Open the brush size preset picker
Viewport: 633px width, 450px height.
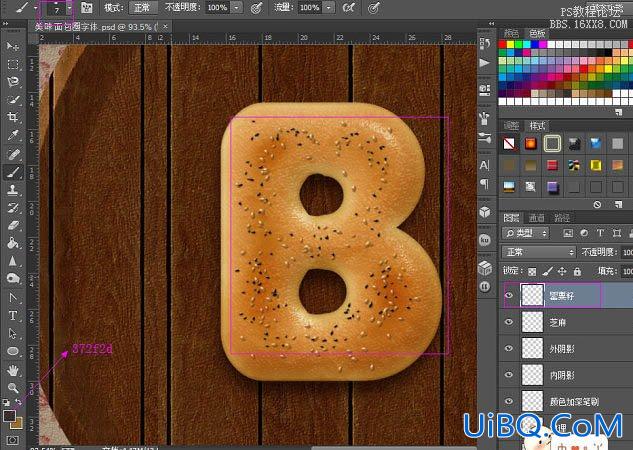coord(70,8)
